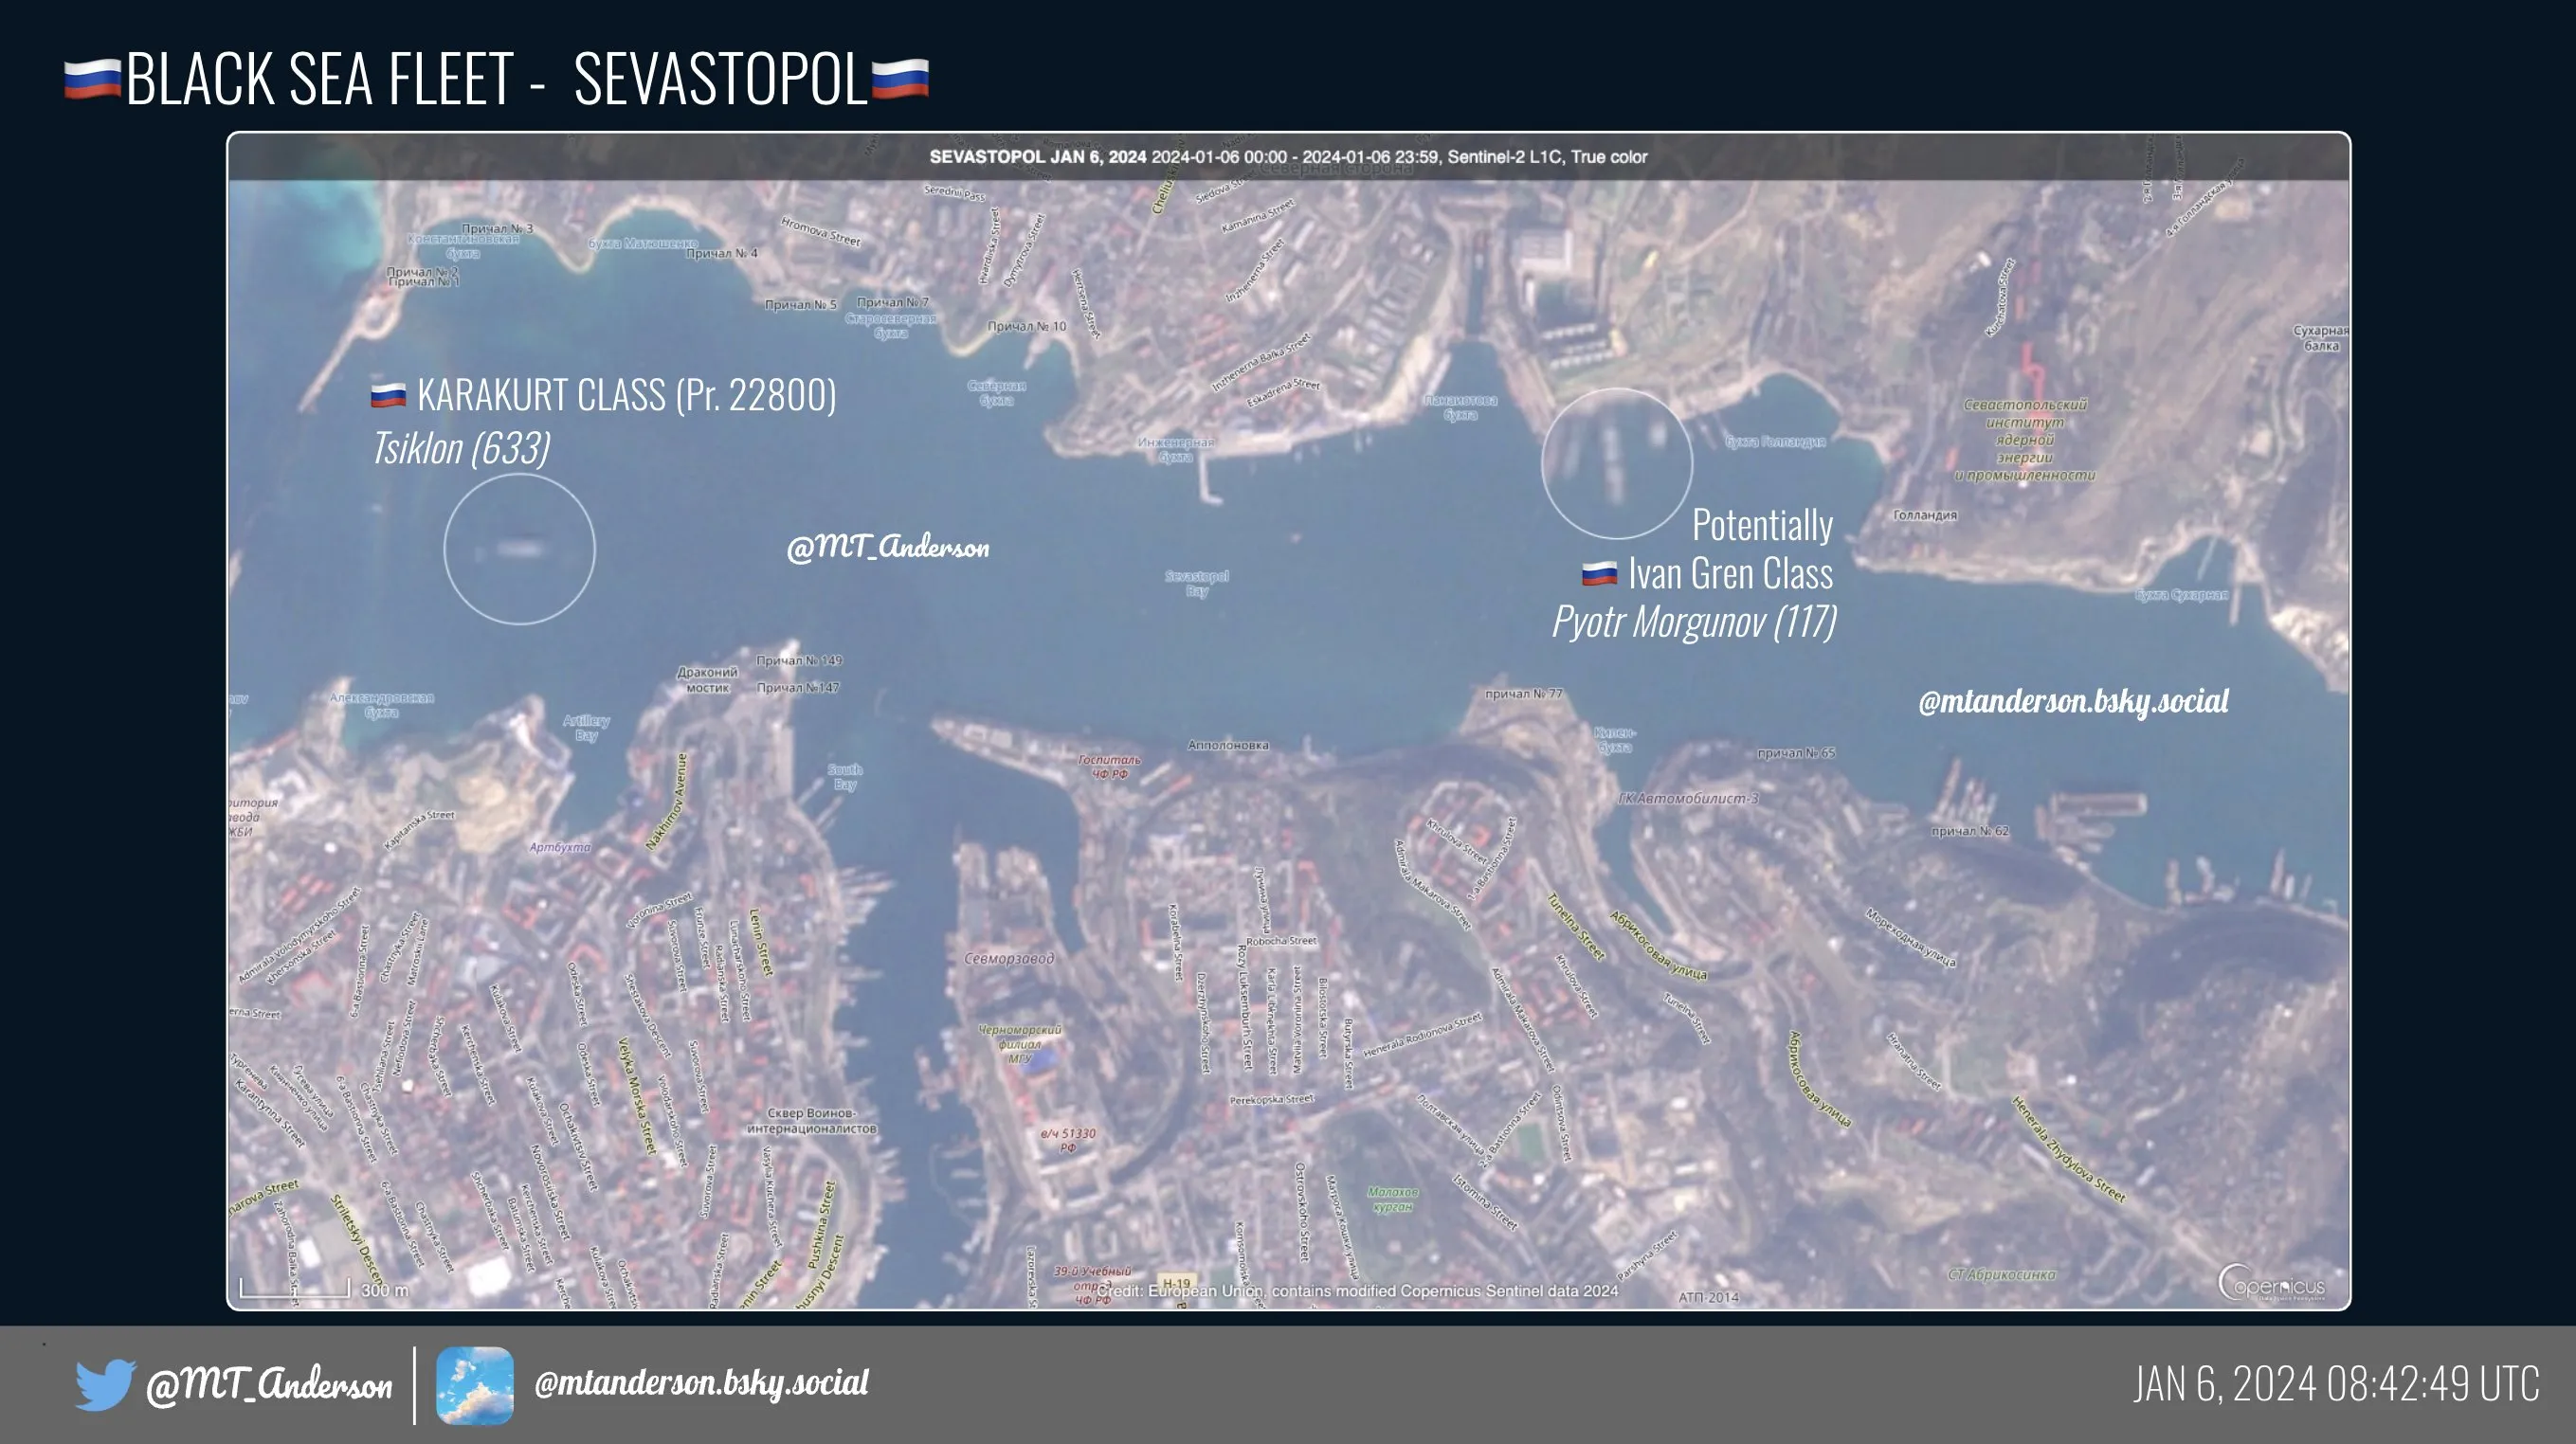Click the Copernicus logo on the map
Viewport: 2576px width, 1444px height.
(x=2270, y=1284)
